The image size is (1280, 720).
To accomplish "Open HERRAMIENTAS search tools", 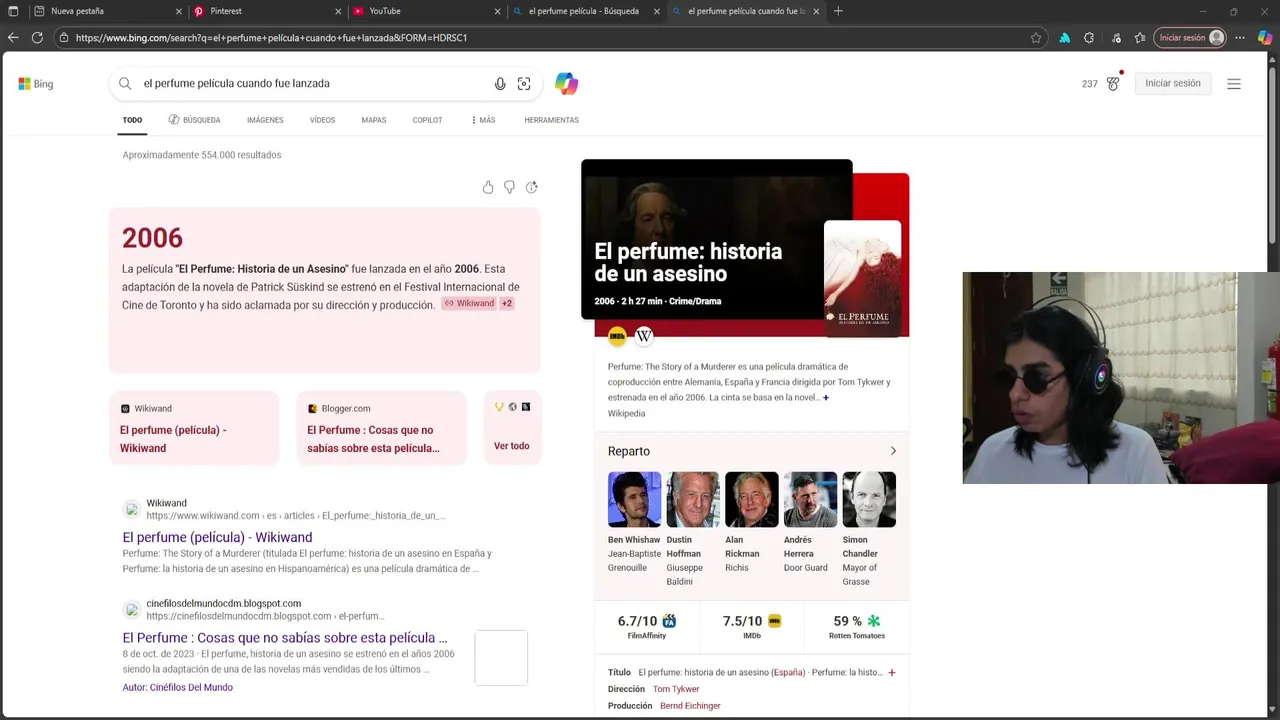I will click(x=551, y=120).
